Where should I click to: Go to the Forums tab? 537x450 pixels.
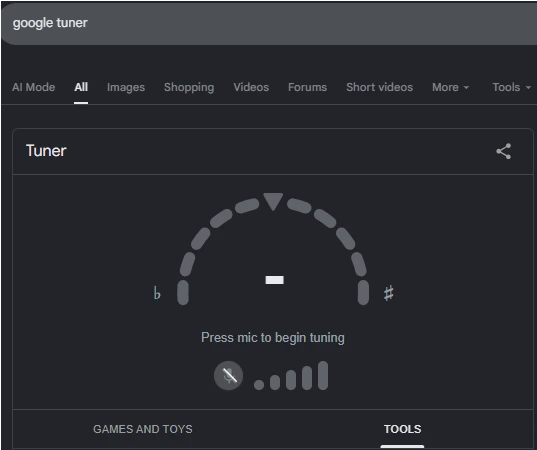308,87
